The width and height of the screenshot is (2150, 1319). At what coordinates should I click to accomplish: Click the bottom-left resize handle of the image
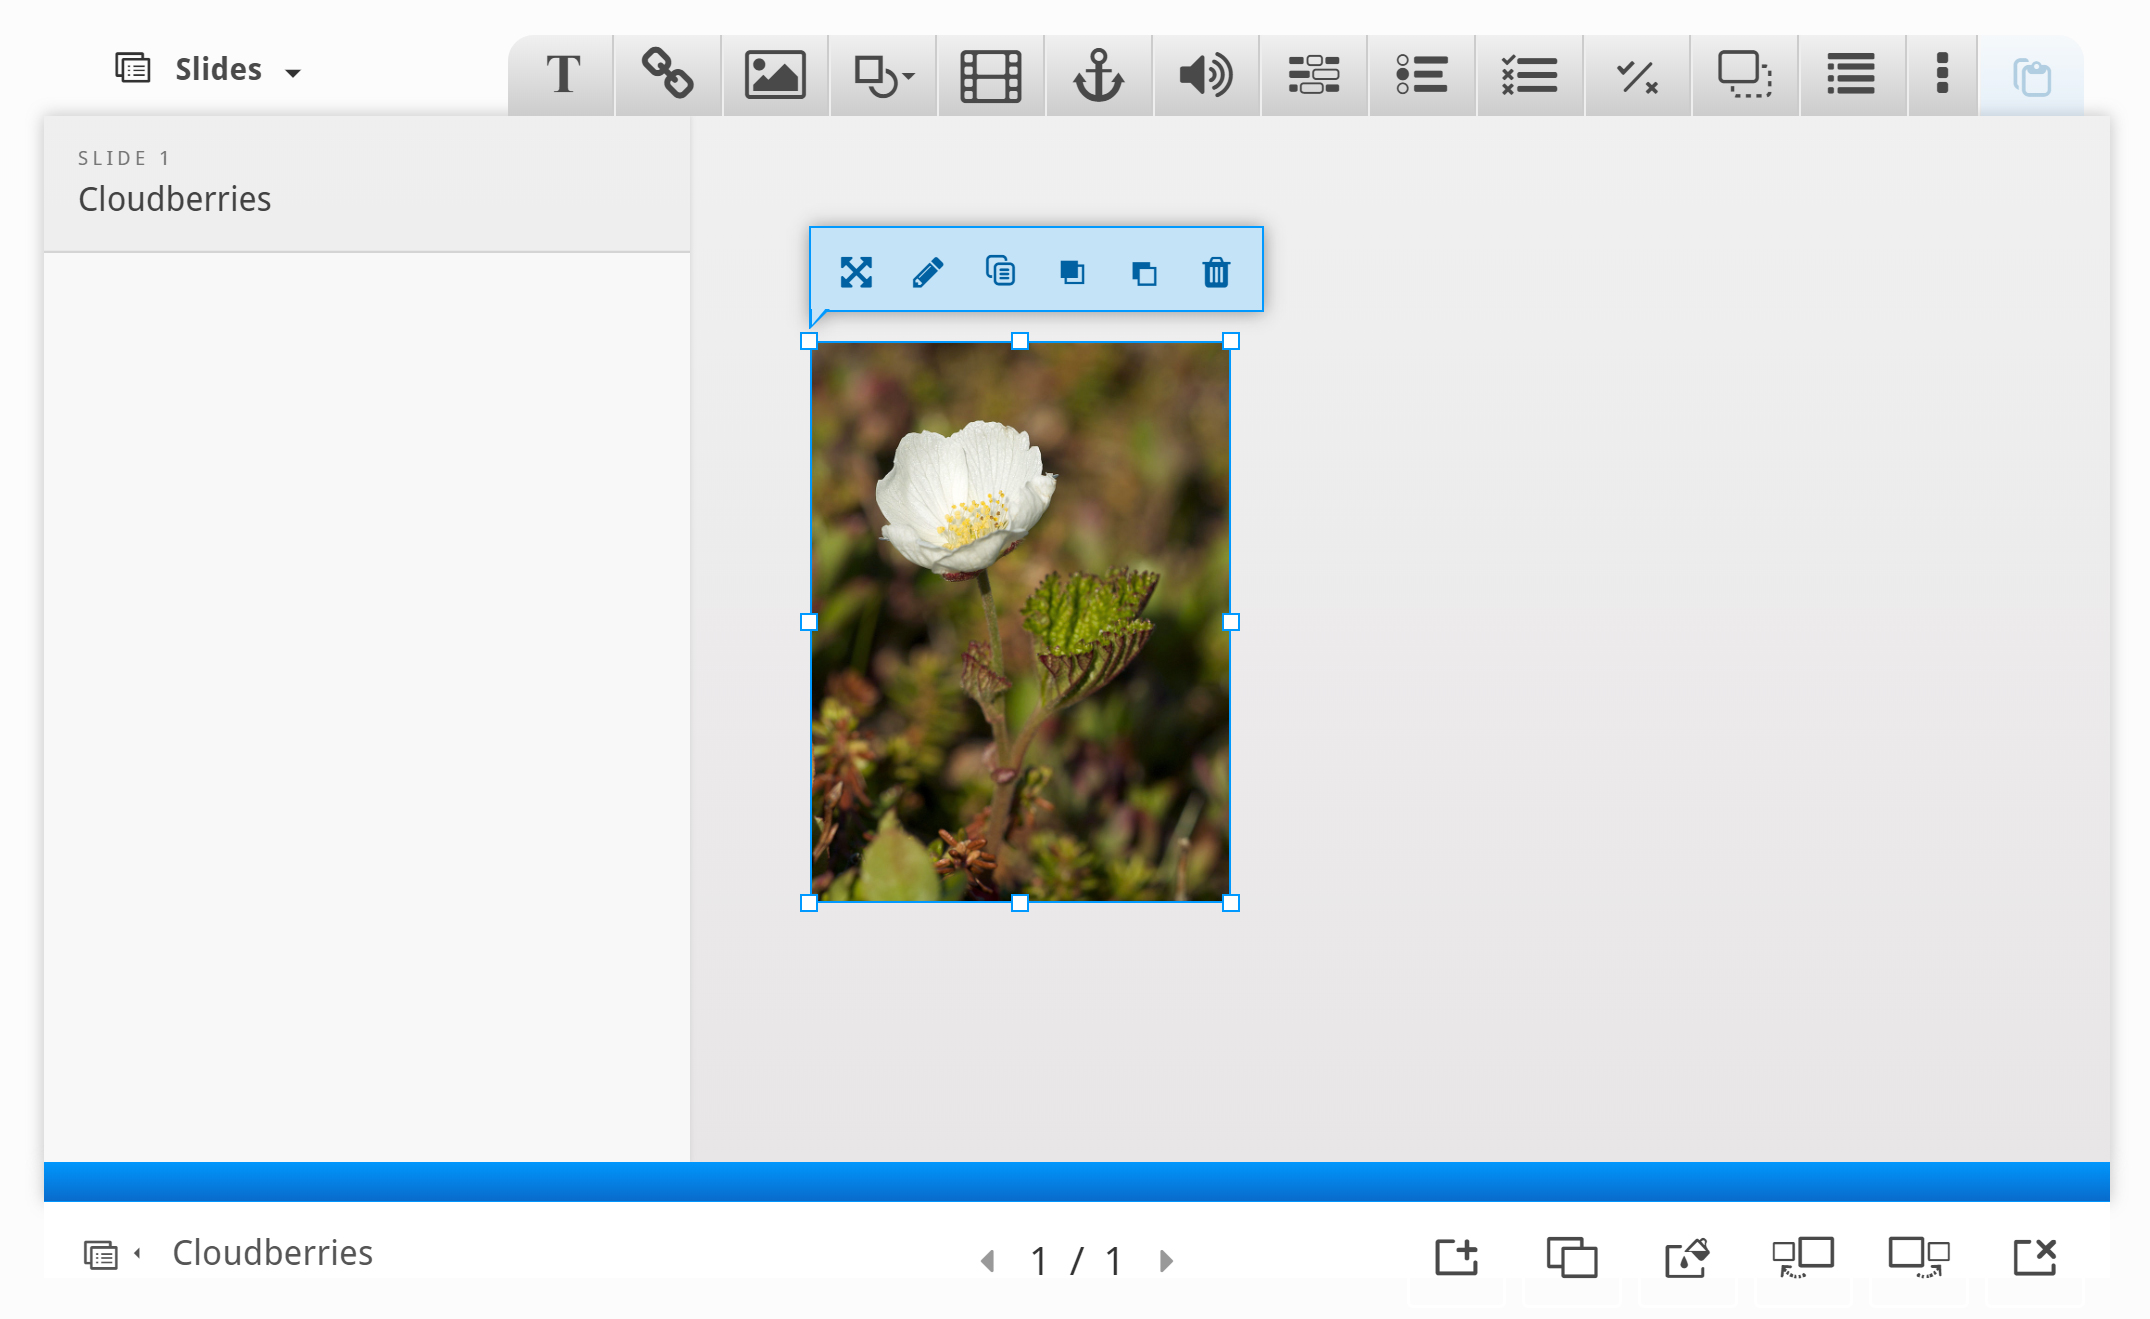point(809,903)
